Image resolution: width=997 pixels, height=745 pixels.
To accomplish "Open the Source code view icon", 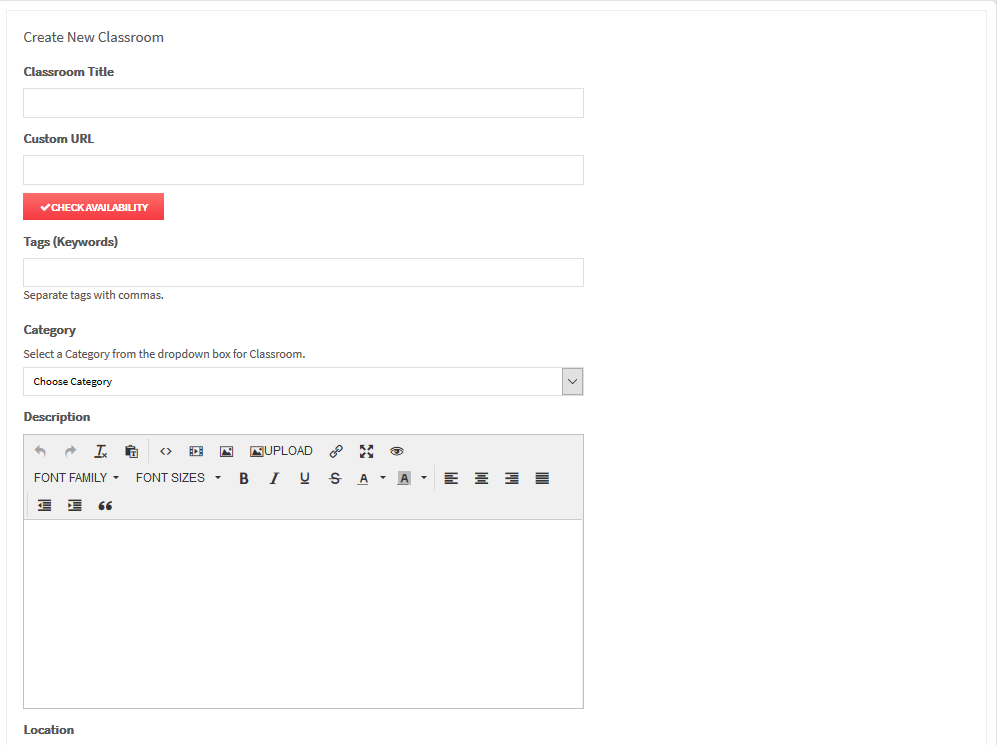I will click(x=166, y=451).
